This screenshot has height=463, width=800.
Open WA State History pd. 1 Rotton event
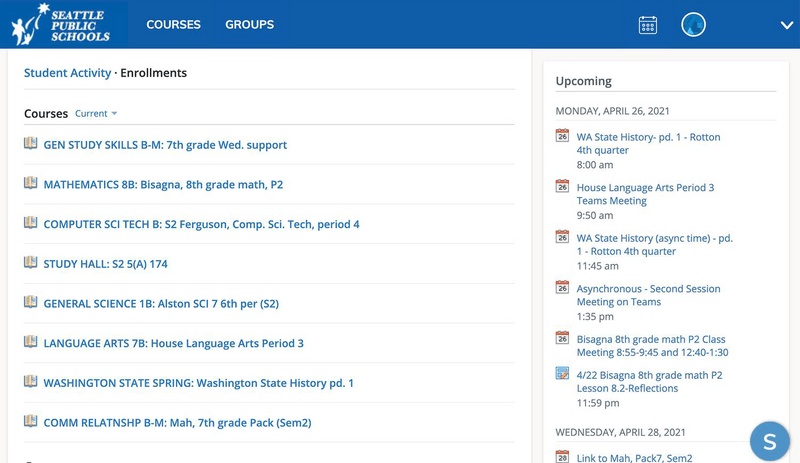[648, 143]
